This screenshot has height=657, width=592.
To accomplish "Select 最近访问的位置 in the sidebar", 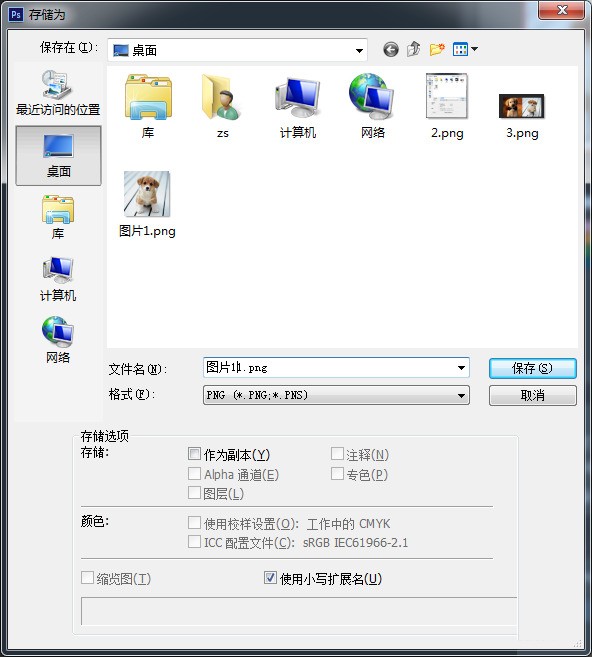I will [x=58, y=93].
